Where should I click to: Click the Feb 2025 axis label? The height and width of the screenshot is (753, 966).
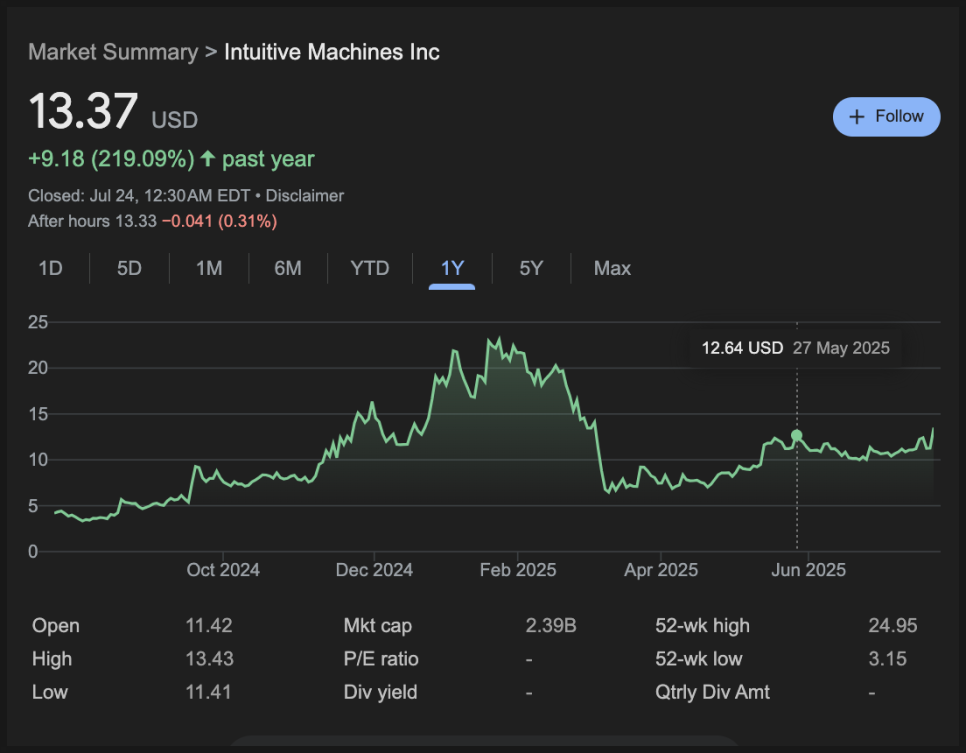(518, 570)
